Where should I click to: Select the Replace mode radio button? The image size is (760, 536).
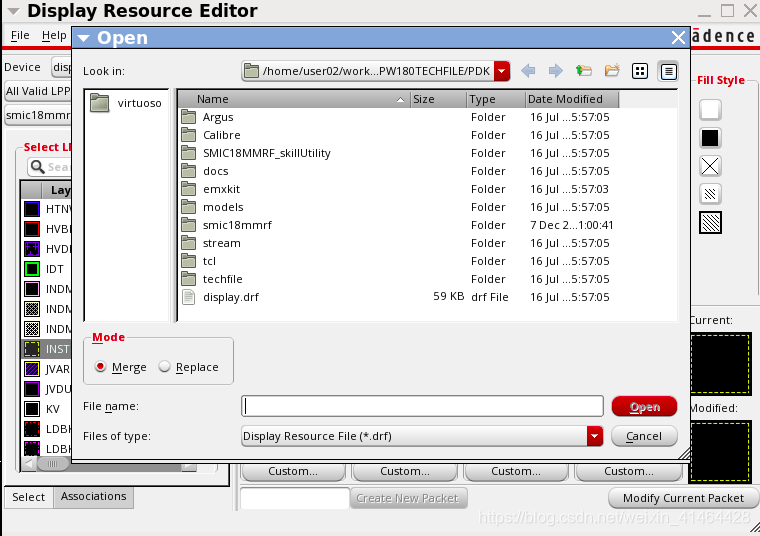click(x=164, y=366)
